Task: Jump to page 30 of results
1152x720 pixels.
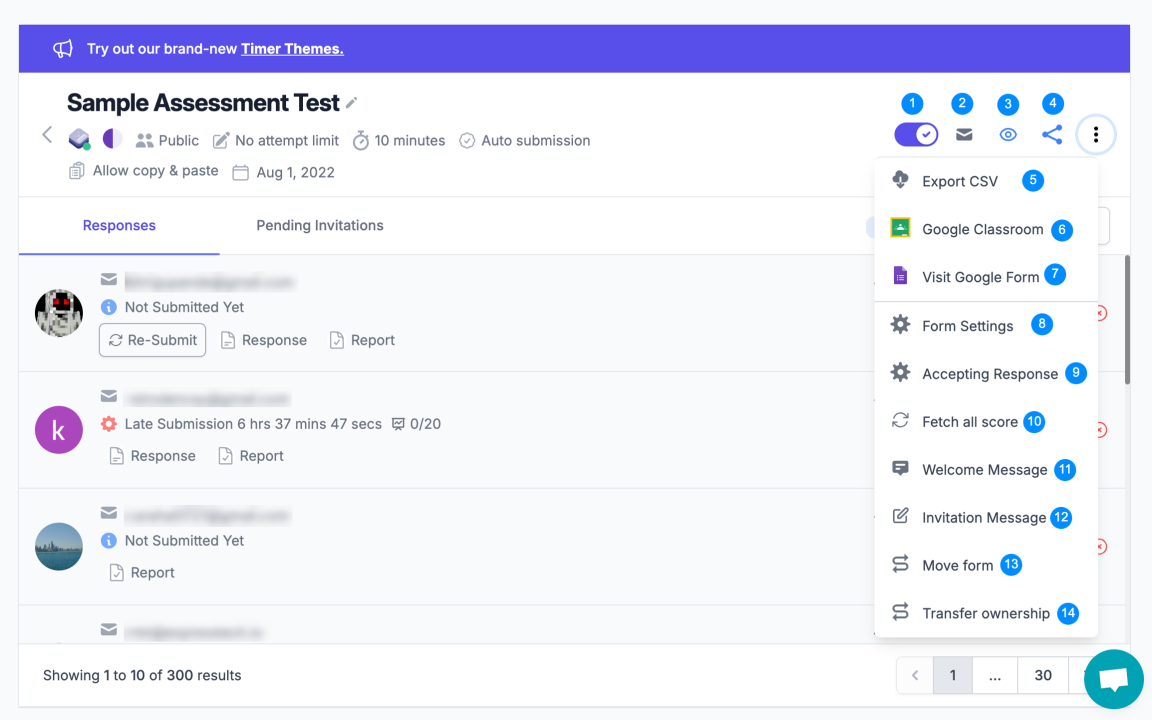Action: [x=1042, y=675]
